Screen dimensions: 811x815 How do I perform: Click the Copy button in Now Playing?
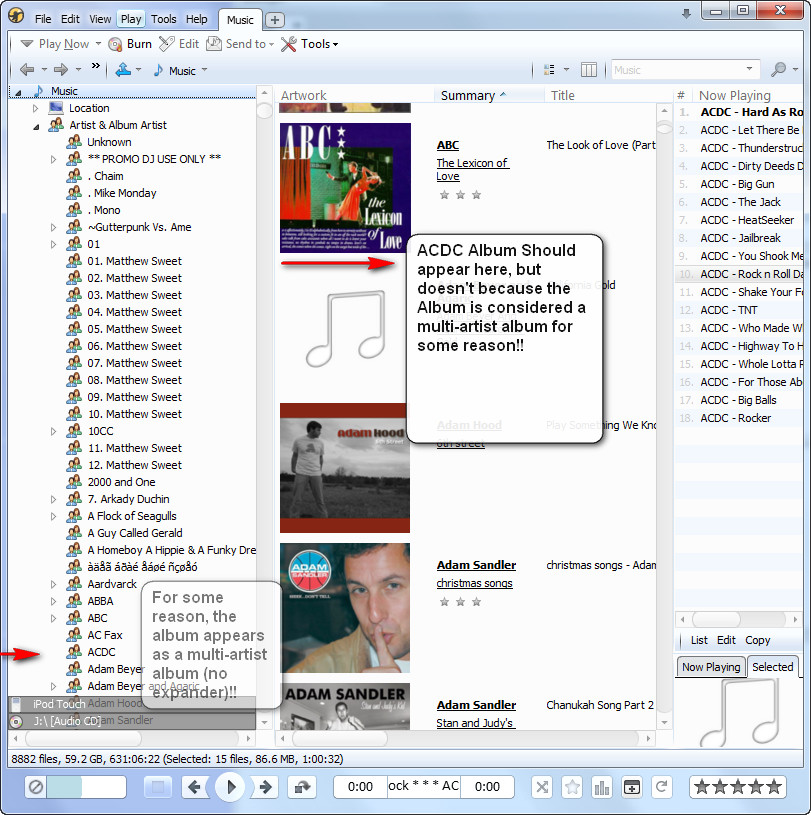tap(758, 640)
